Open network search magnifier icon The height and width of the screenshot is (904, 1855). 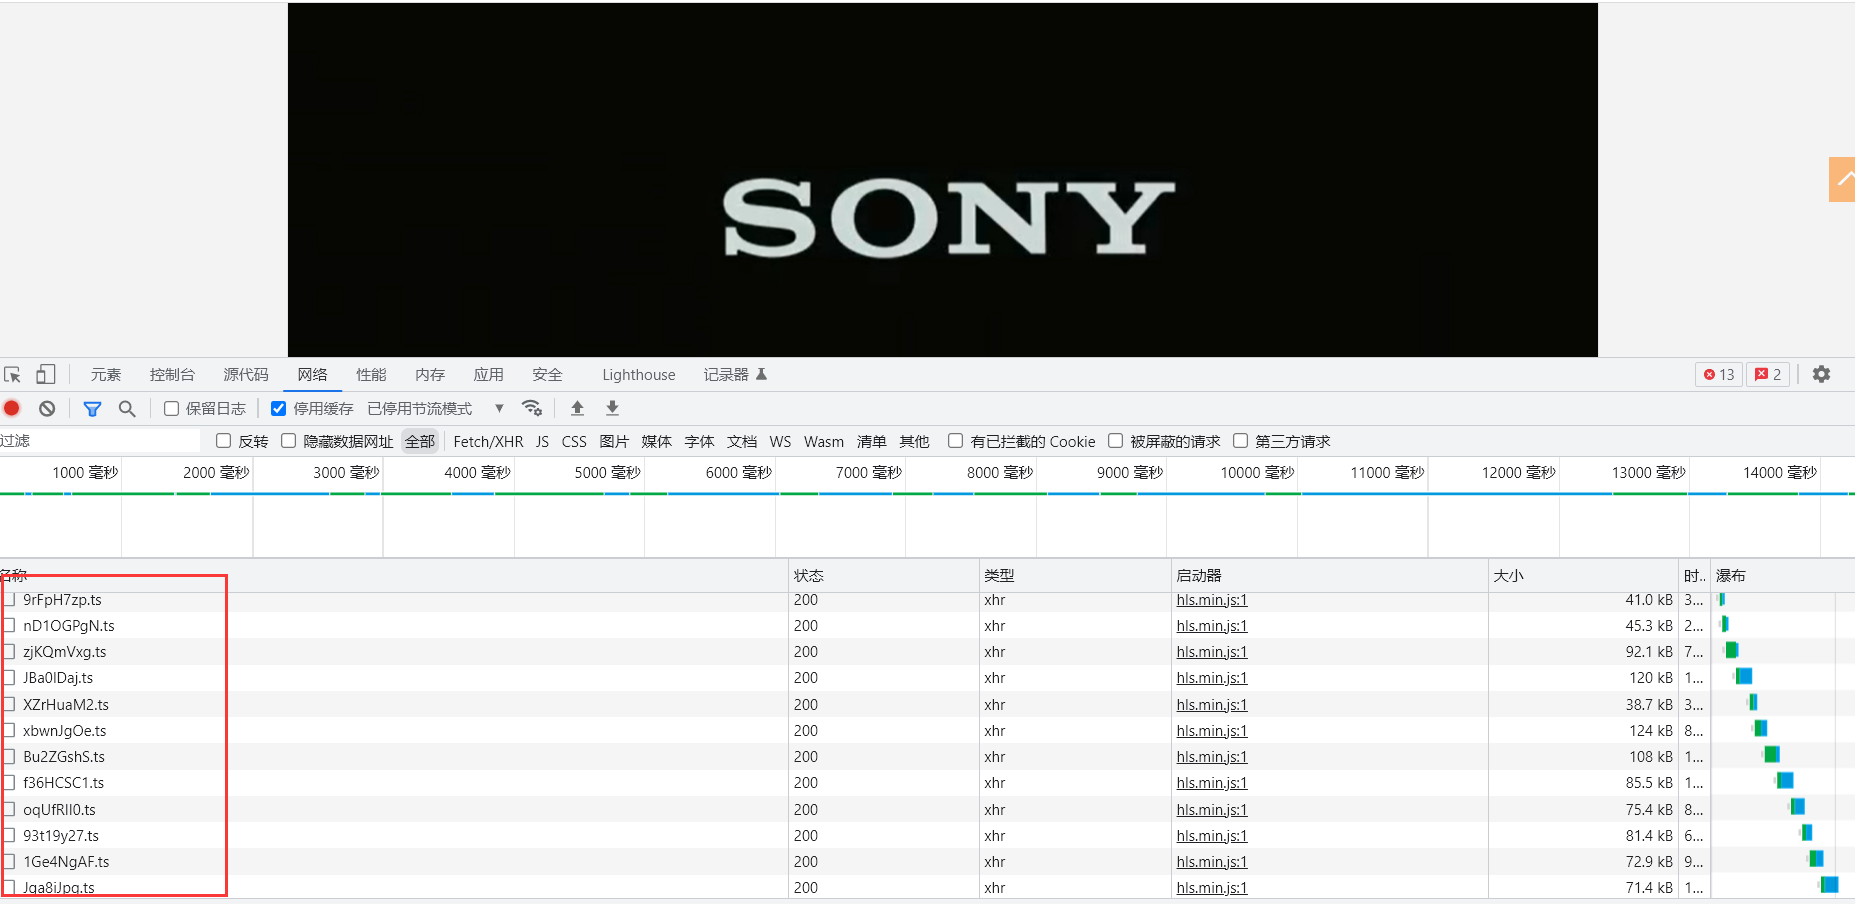point(127,408)
